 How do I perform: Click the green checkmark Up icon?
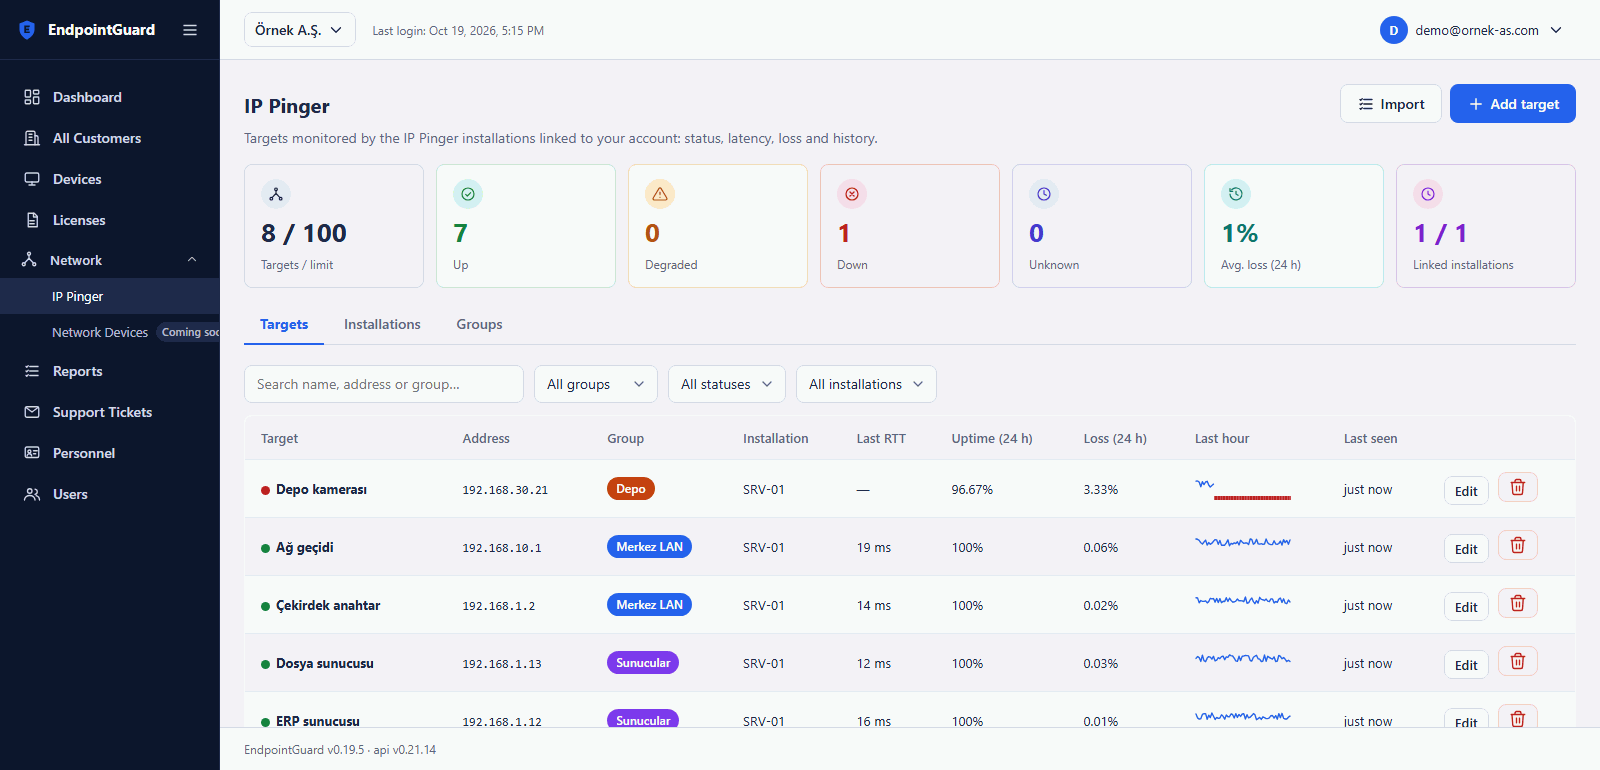click(x=468, y=194)
